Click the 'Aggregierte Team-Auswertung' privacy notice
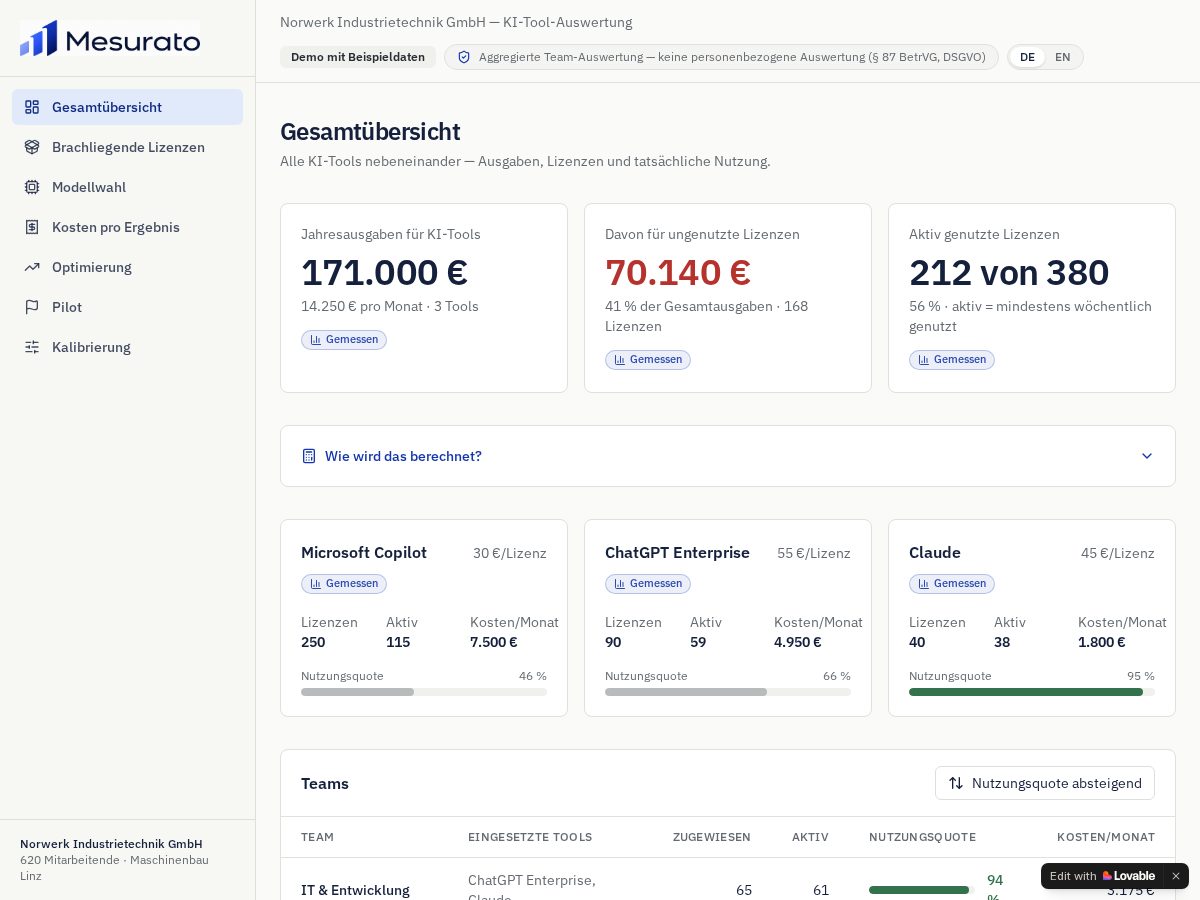 tap(721, 57)
